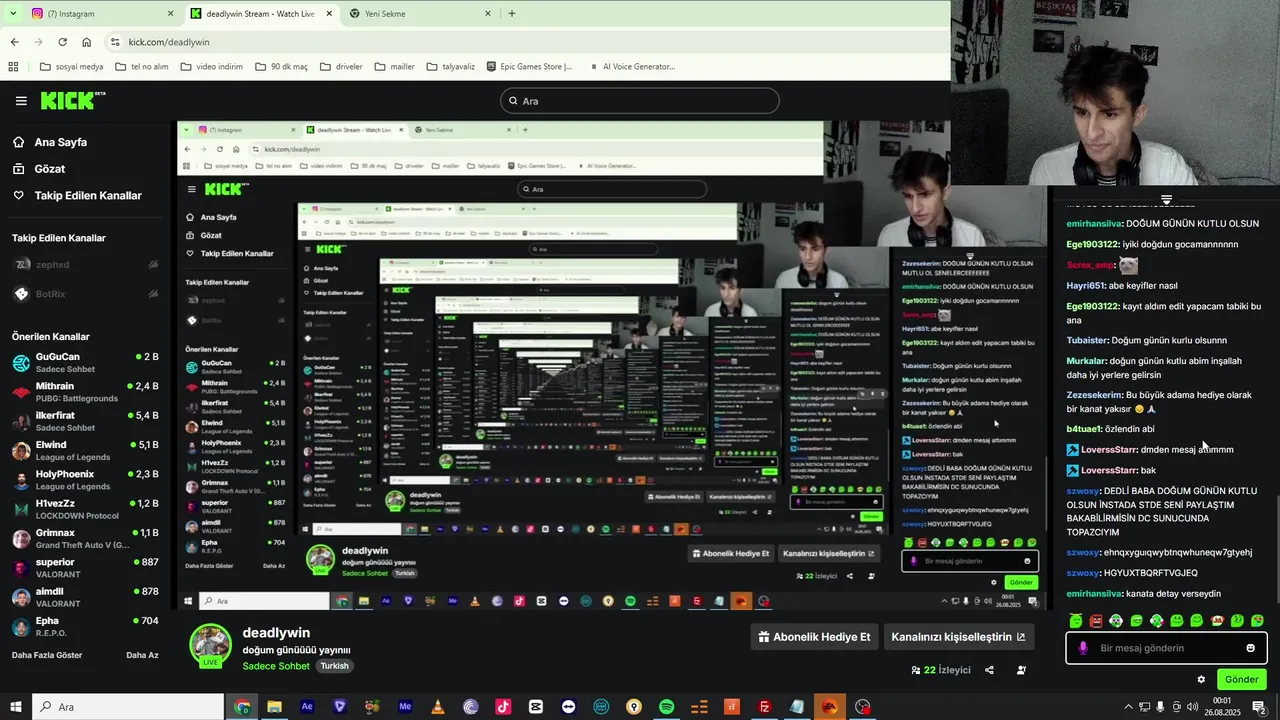Open Epha R.E.P.O. channel
This screenshot has height=720, width=1280.
click(x=85, y=626)
